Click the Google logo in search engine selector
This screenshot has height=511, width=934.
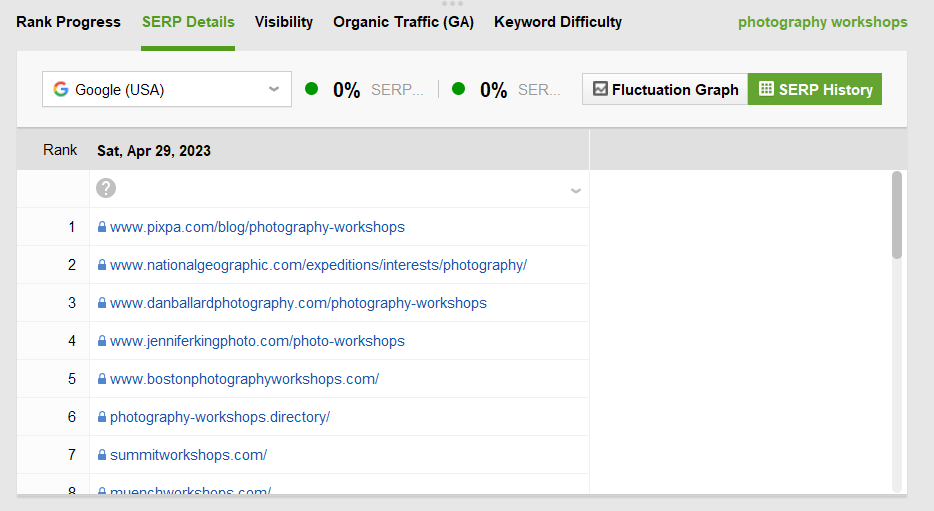click(x=61, y=89)
